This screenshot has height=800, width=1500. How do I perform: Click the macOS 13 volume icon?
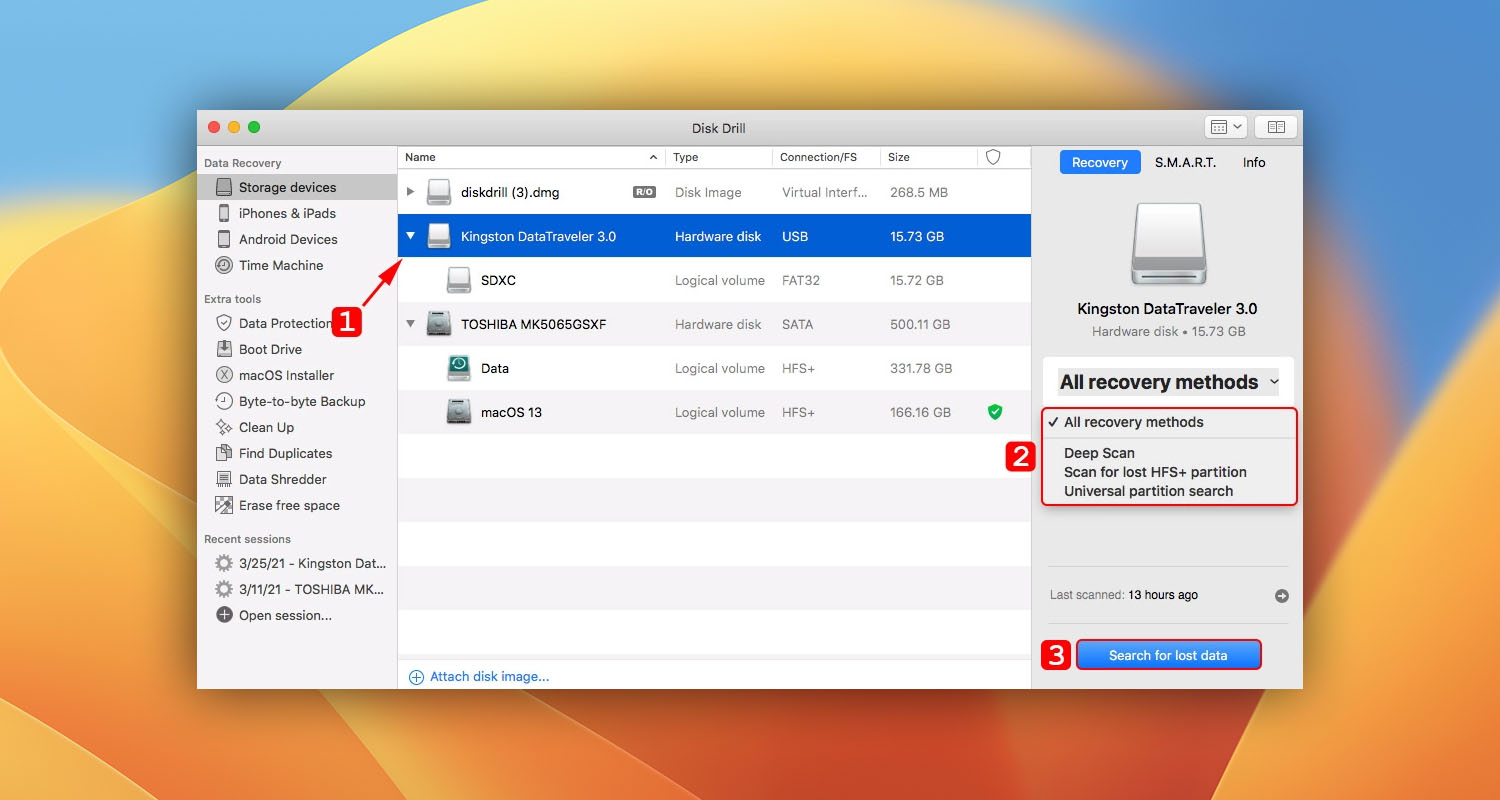coord(459,412)
